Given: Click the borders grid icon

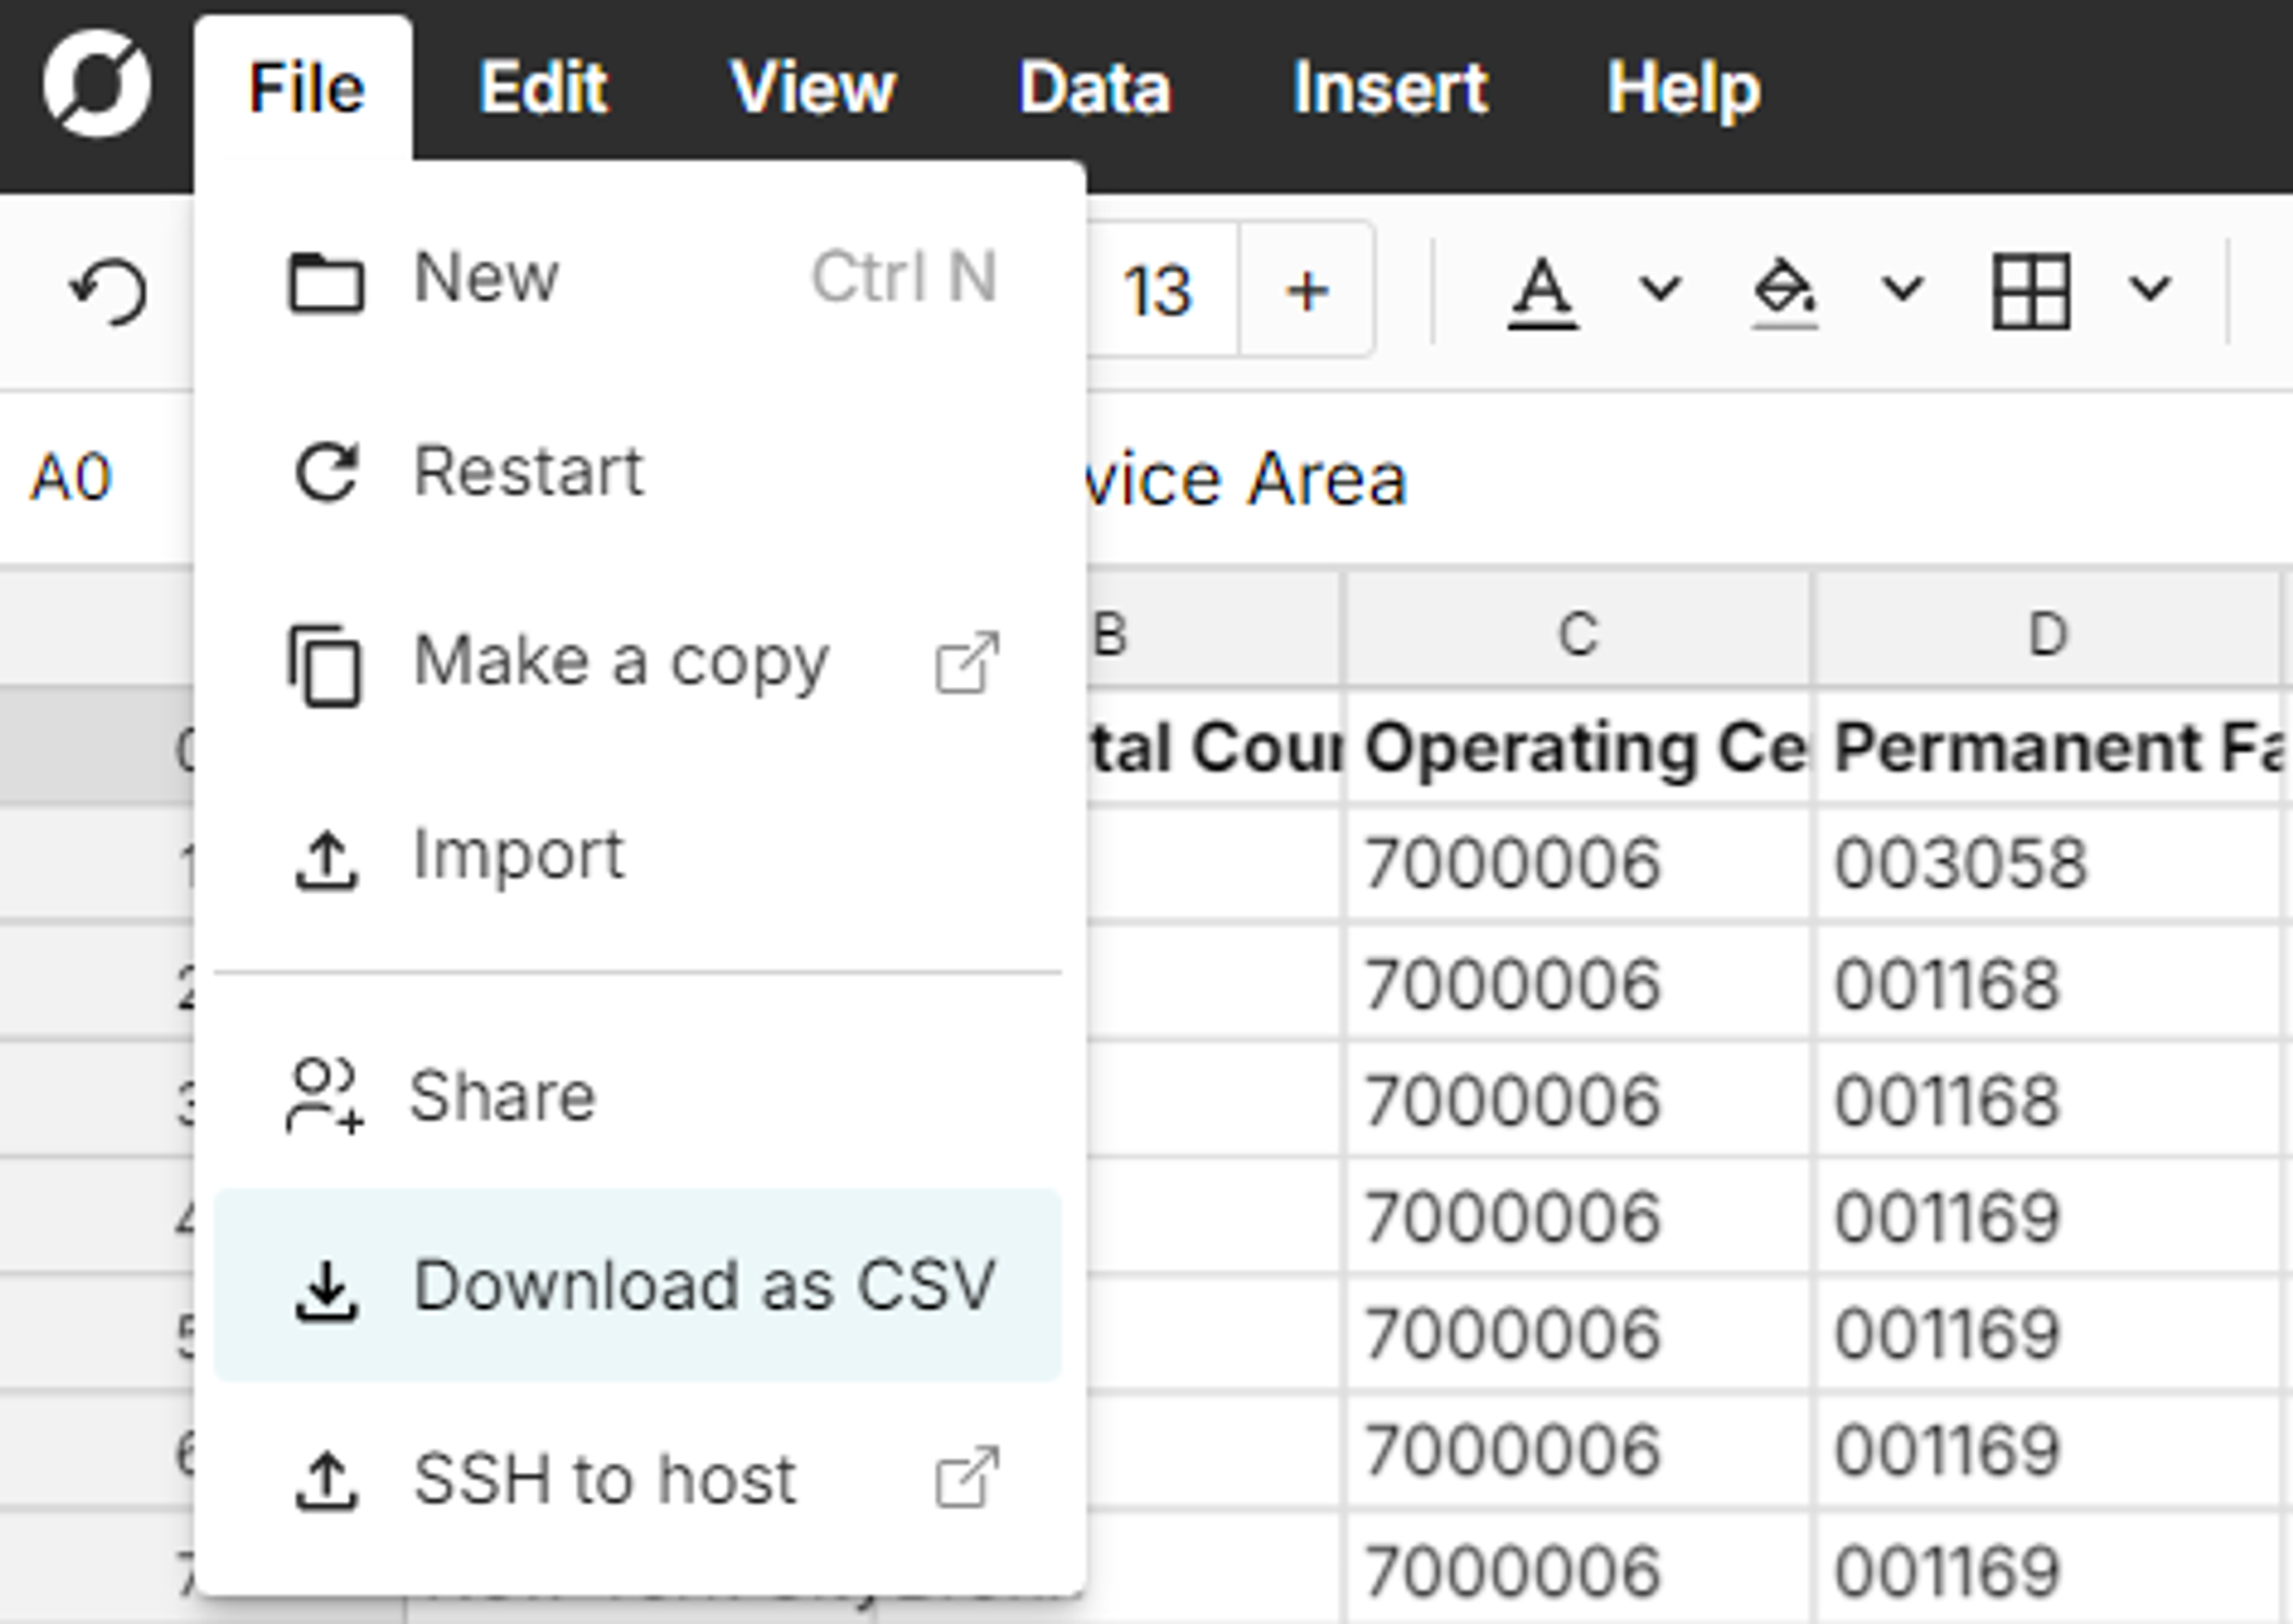Looking at the screenshot, I should (2031, 291).
